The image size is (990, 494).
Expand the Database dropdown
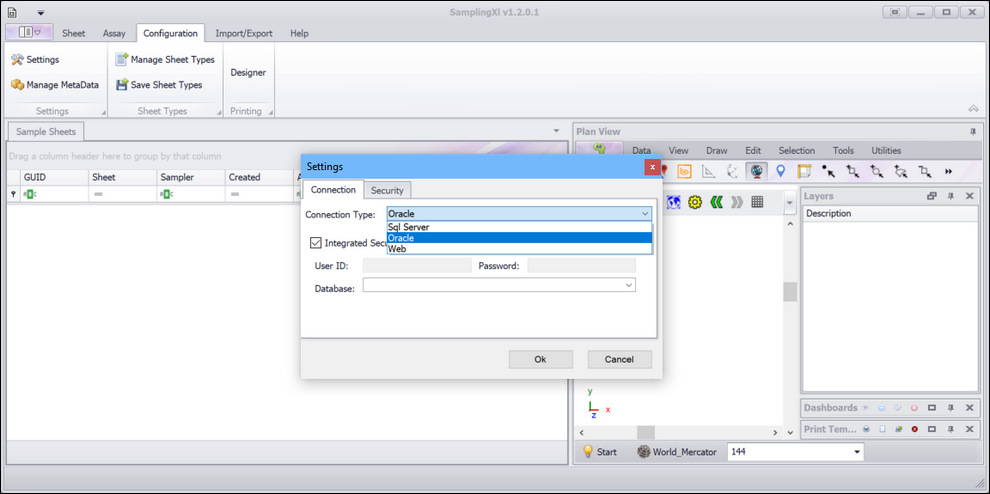(629, 285)
